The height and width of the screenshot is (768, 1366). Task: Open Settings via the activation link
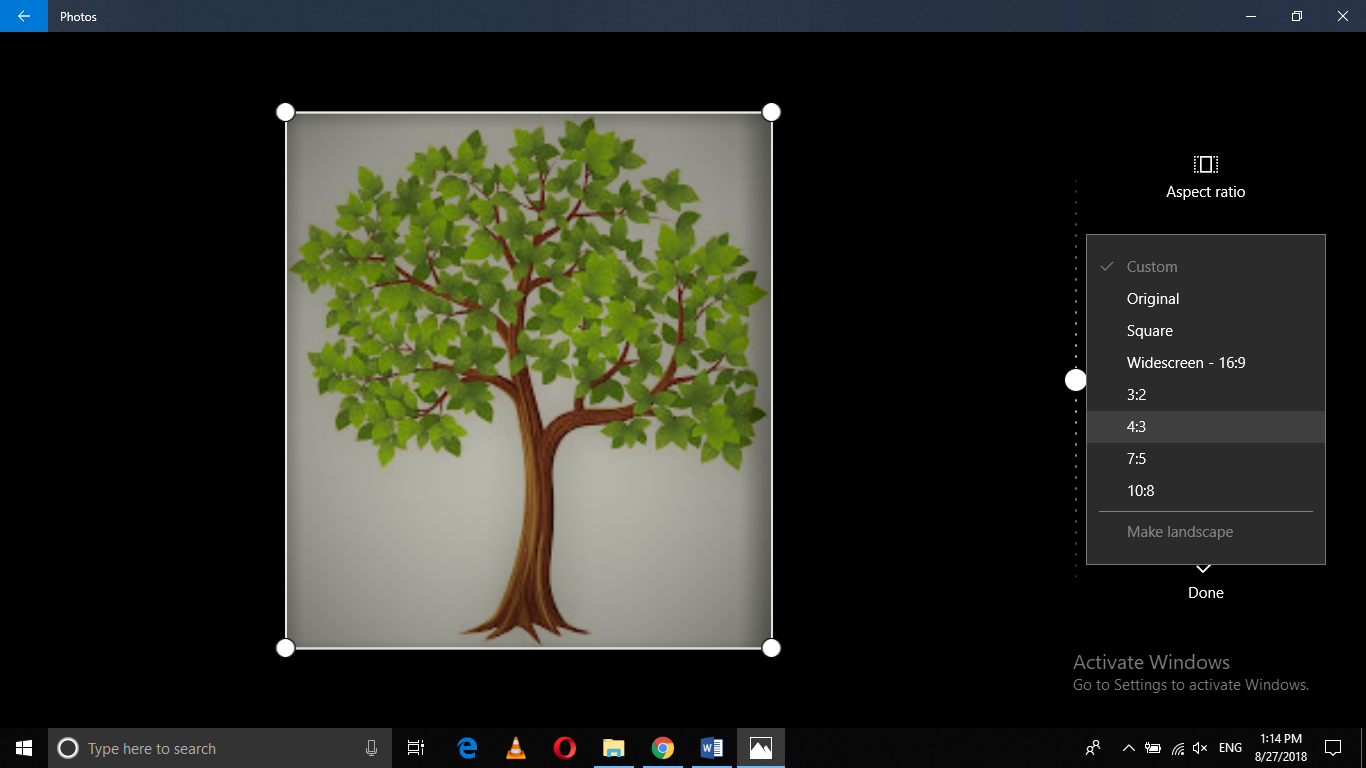pyautogui.click(x=1190, y=684)
